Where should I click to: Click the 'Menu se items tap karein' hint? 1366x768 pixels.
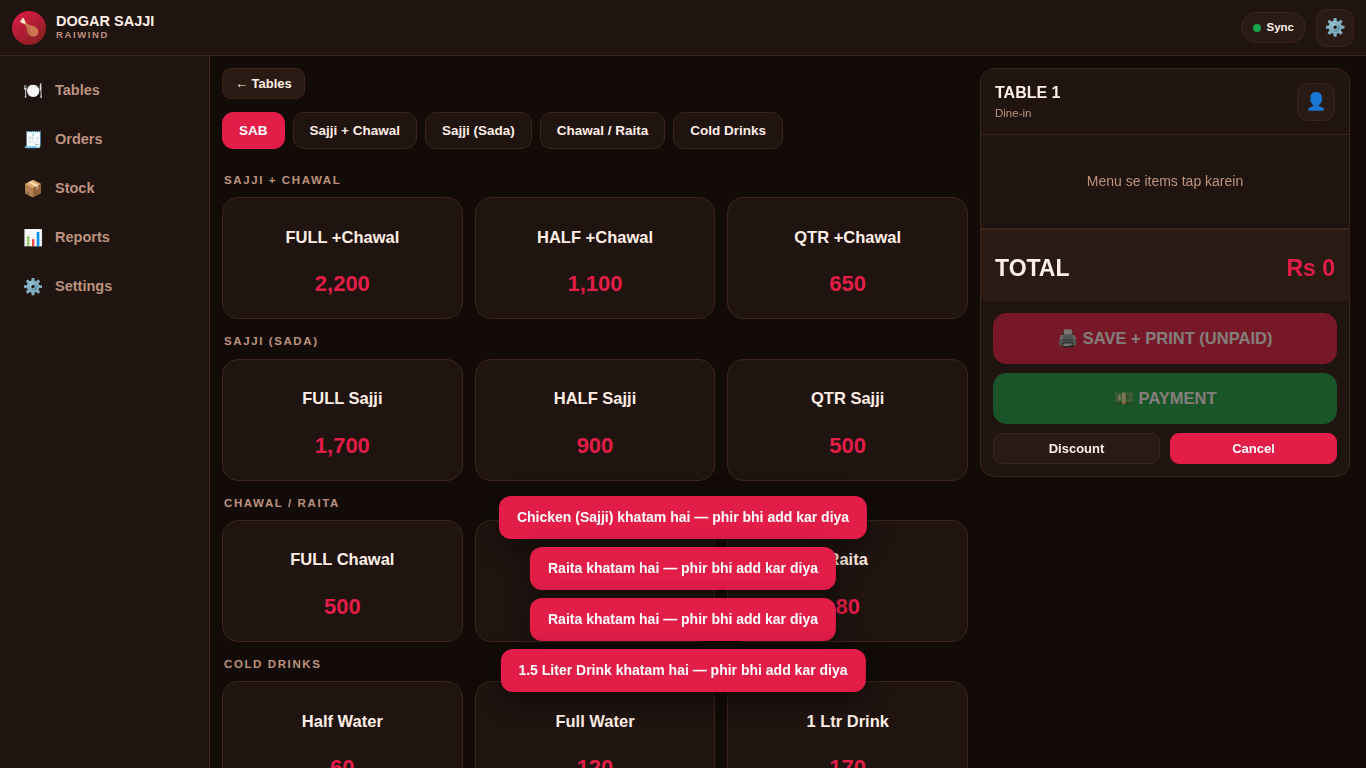[x=1165, y=181]
